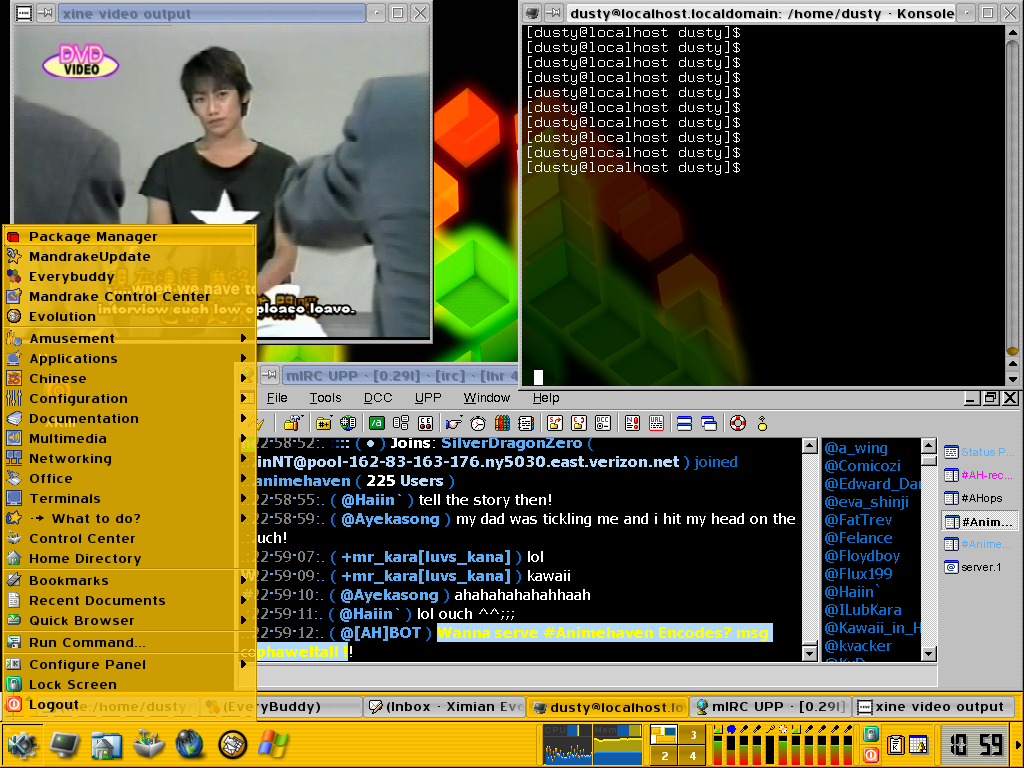Toggle sticky pin on Konsole window
The width and height of the screenshot is (1024, 768).
(x=554, y=13)
